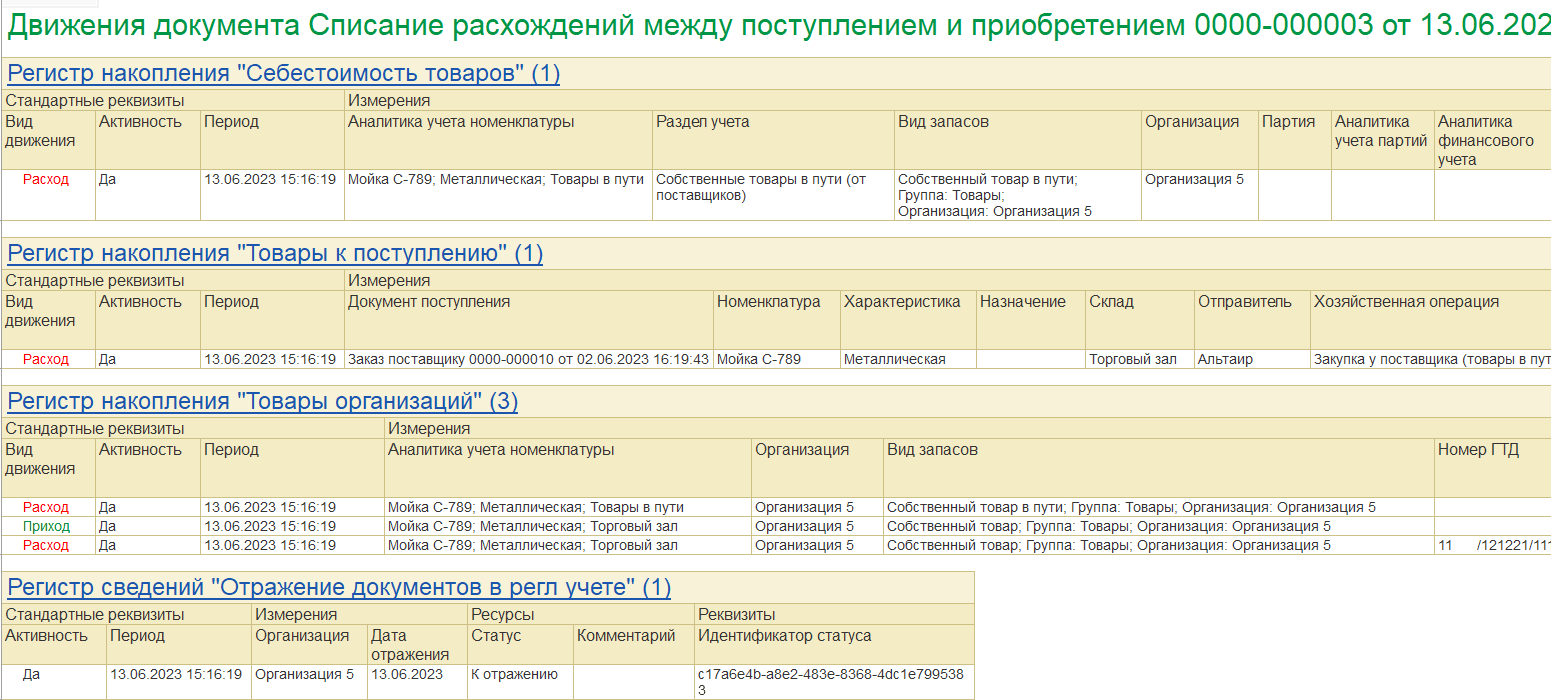This screenshot has height=700, width=1551.
Task: Click cell "Заказ поставщику 0000-000010 от 02.06.2023"
Action: tap(529, 359)
